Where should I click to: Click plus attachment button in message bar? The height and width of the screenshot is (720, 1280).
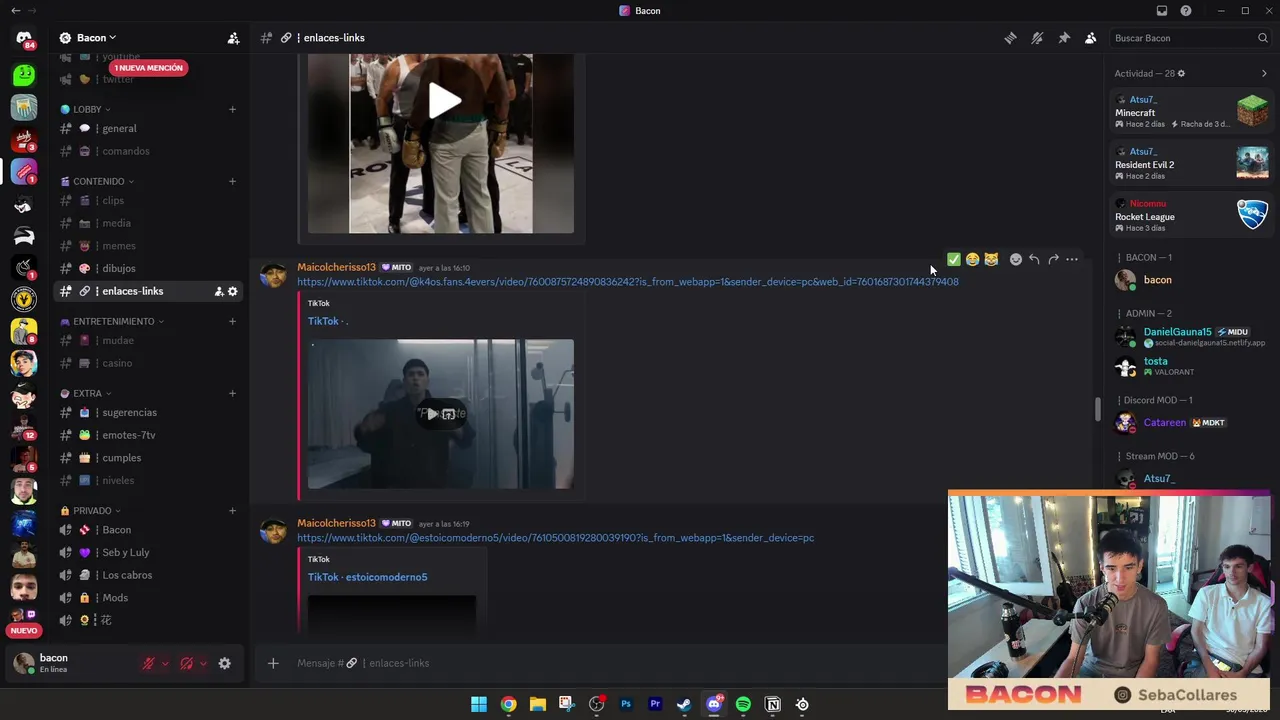(x=273, y=663)
